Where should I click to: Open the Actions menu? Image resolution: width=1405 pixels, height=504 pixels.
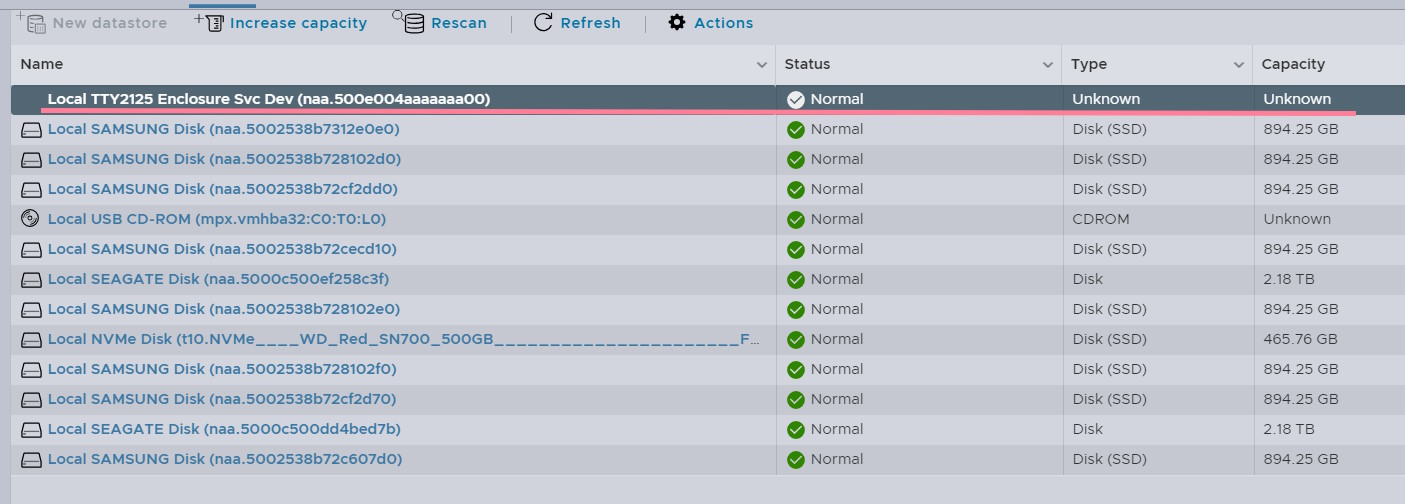(723, 22)
